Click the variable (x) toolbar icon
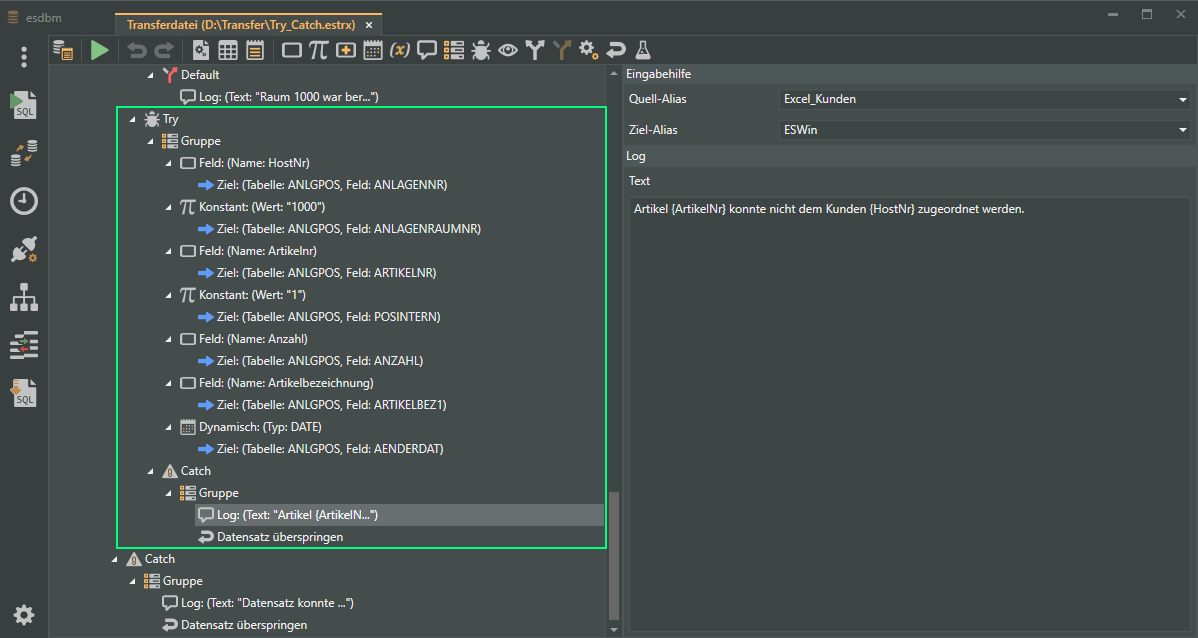Image resolution: width=1198 pixels, height=638 pixels. [x=400, y=50]
